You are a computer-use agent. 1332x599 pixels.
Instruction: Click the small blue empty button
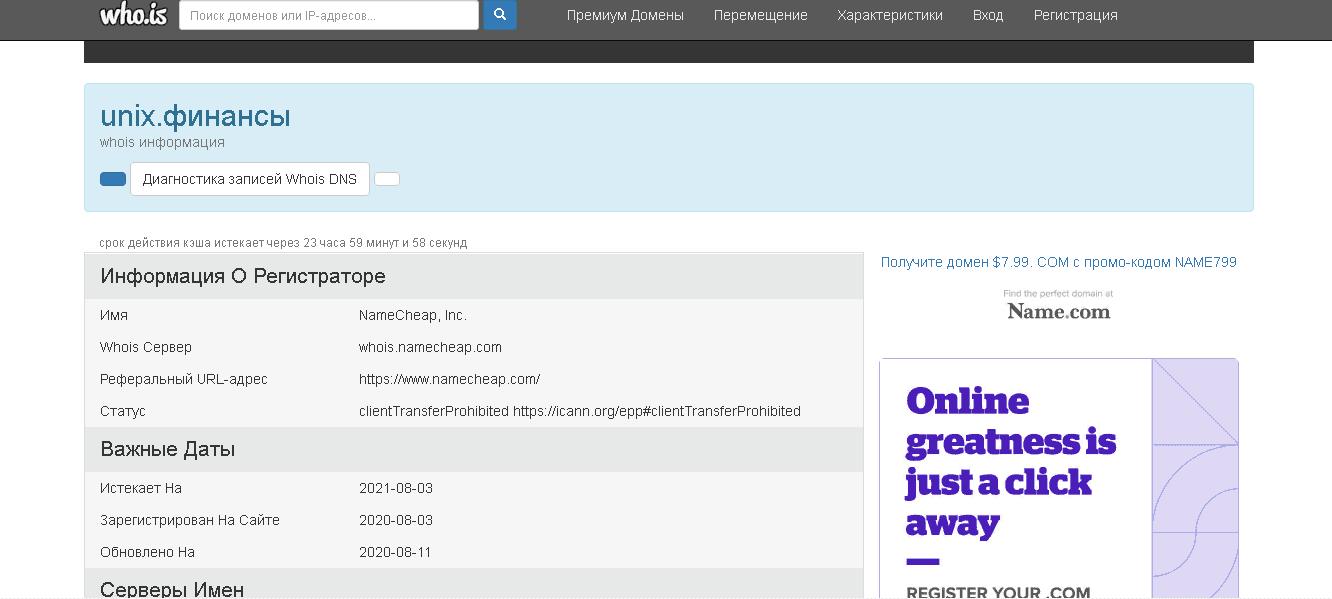click(113, 179)
